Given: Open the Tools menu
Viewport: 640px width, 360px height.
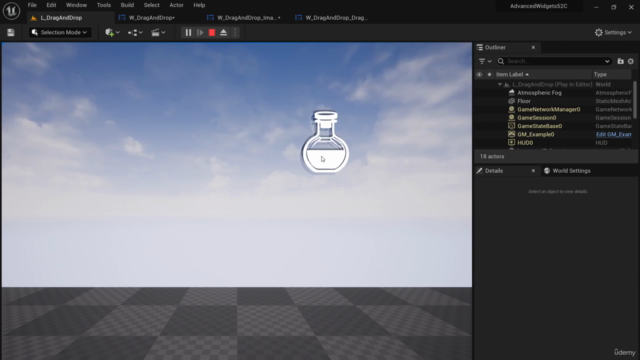Looking at the screenshot, I should pyautogui.click(x=104, y=5).
